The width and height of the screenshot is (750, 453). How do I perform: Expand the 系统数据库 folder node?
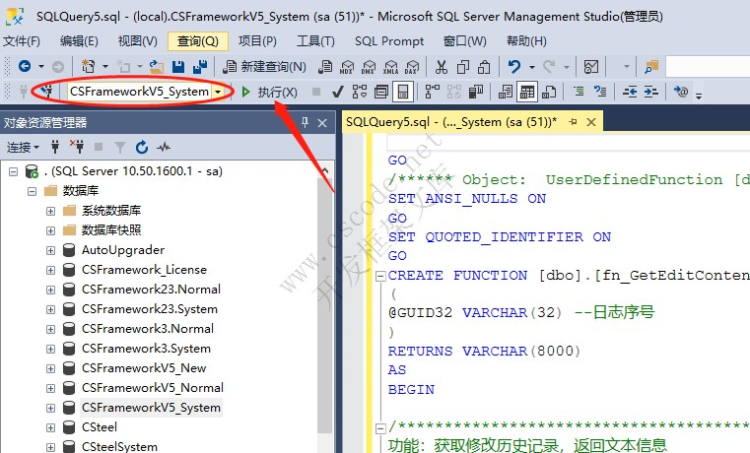point(50,211)
